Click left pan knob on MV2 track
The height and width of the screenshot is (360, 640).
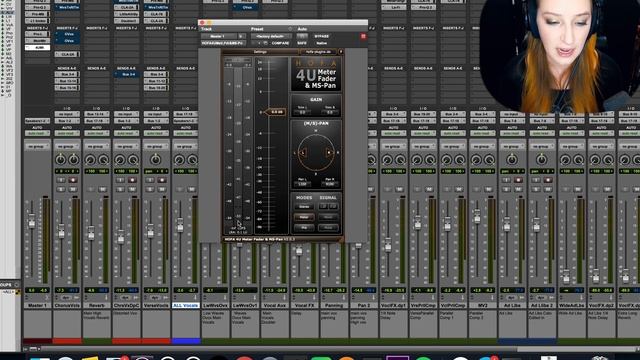point(476,160)
